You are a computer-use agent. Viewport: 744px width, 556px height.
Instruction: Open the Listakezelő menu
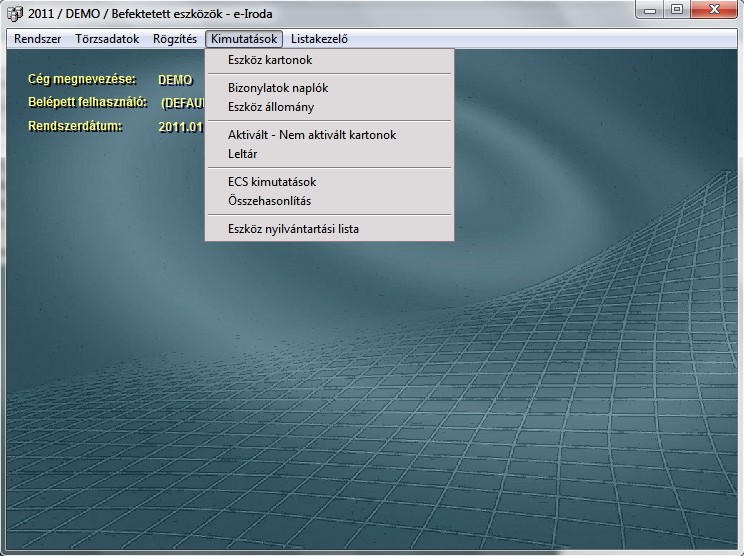(319, 39)
